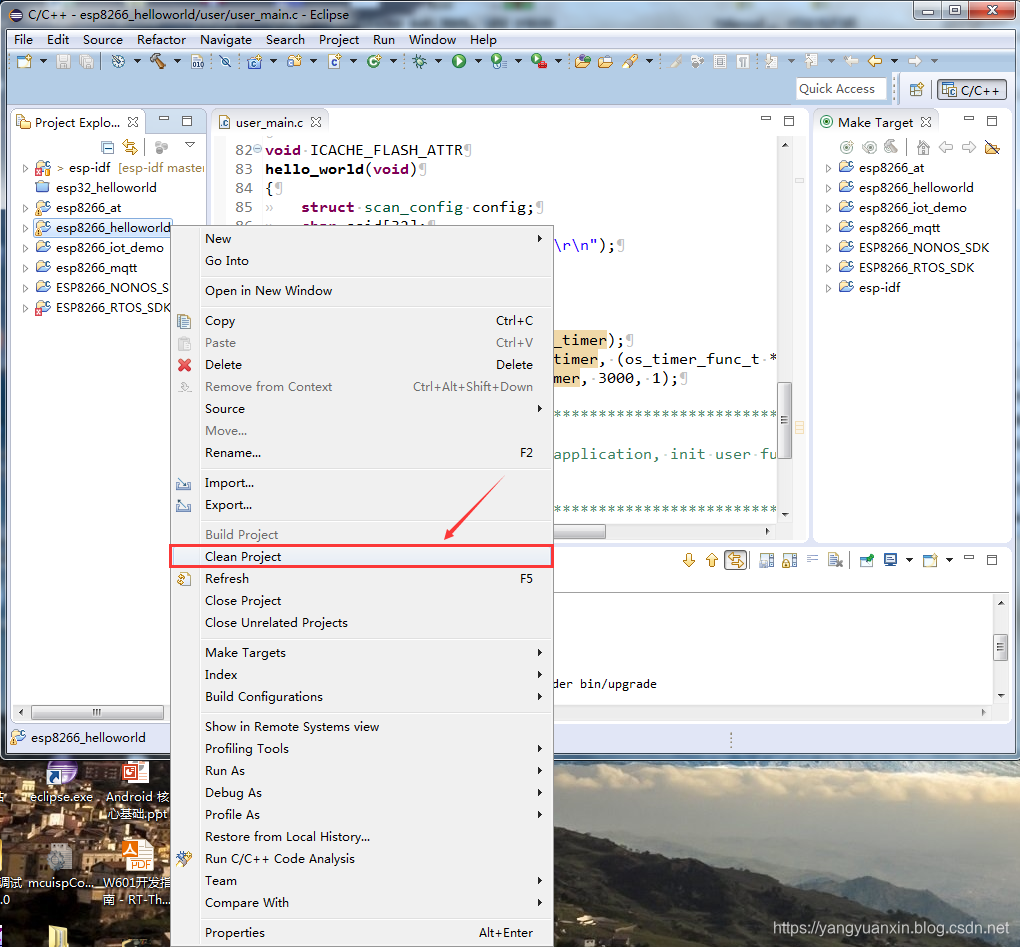This screenshot has height=947, width=1020.
Task: Click the Clear Console icon
Action: [835, 560]
